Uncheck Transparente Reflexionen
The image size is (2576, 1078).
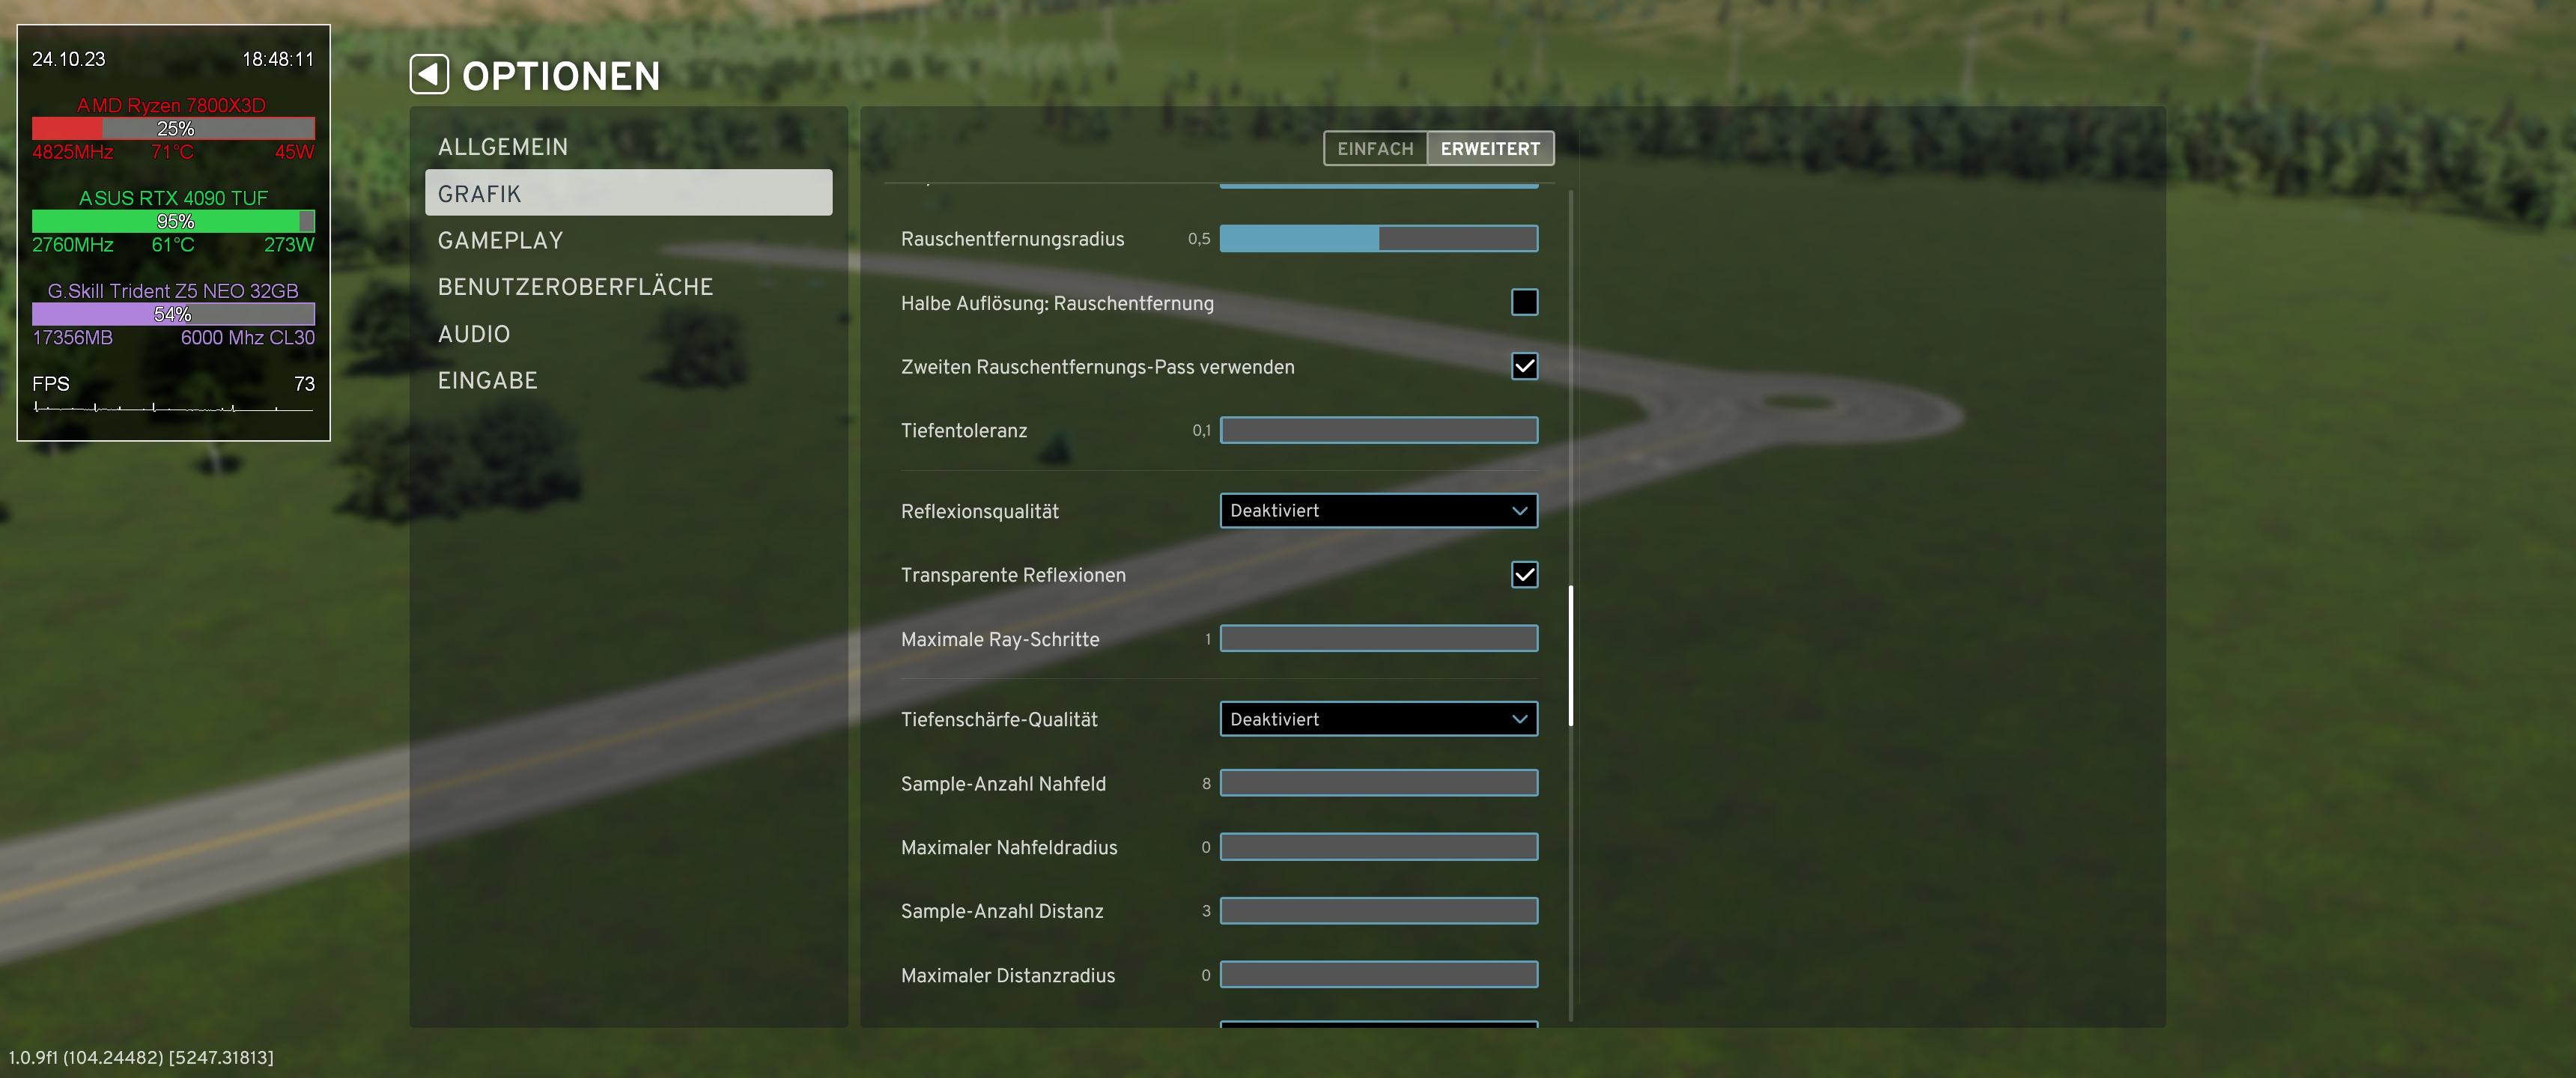click(x=1524, y=574)
